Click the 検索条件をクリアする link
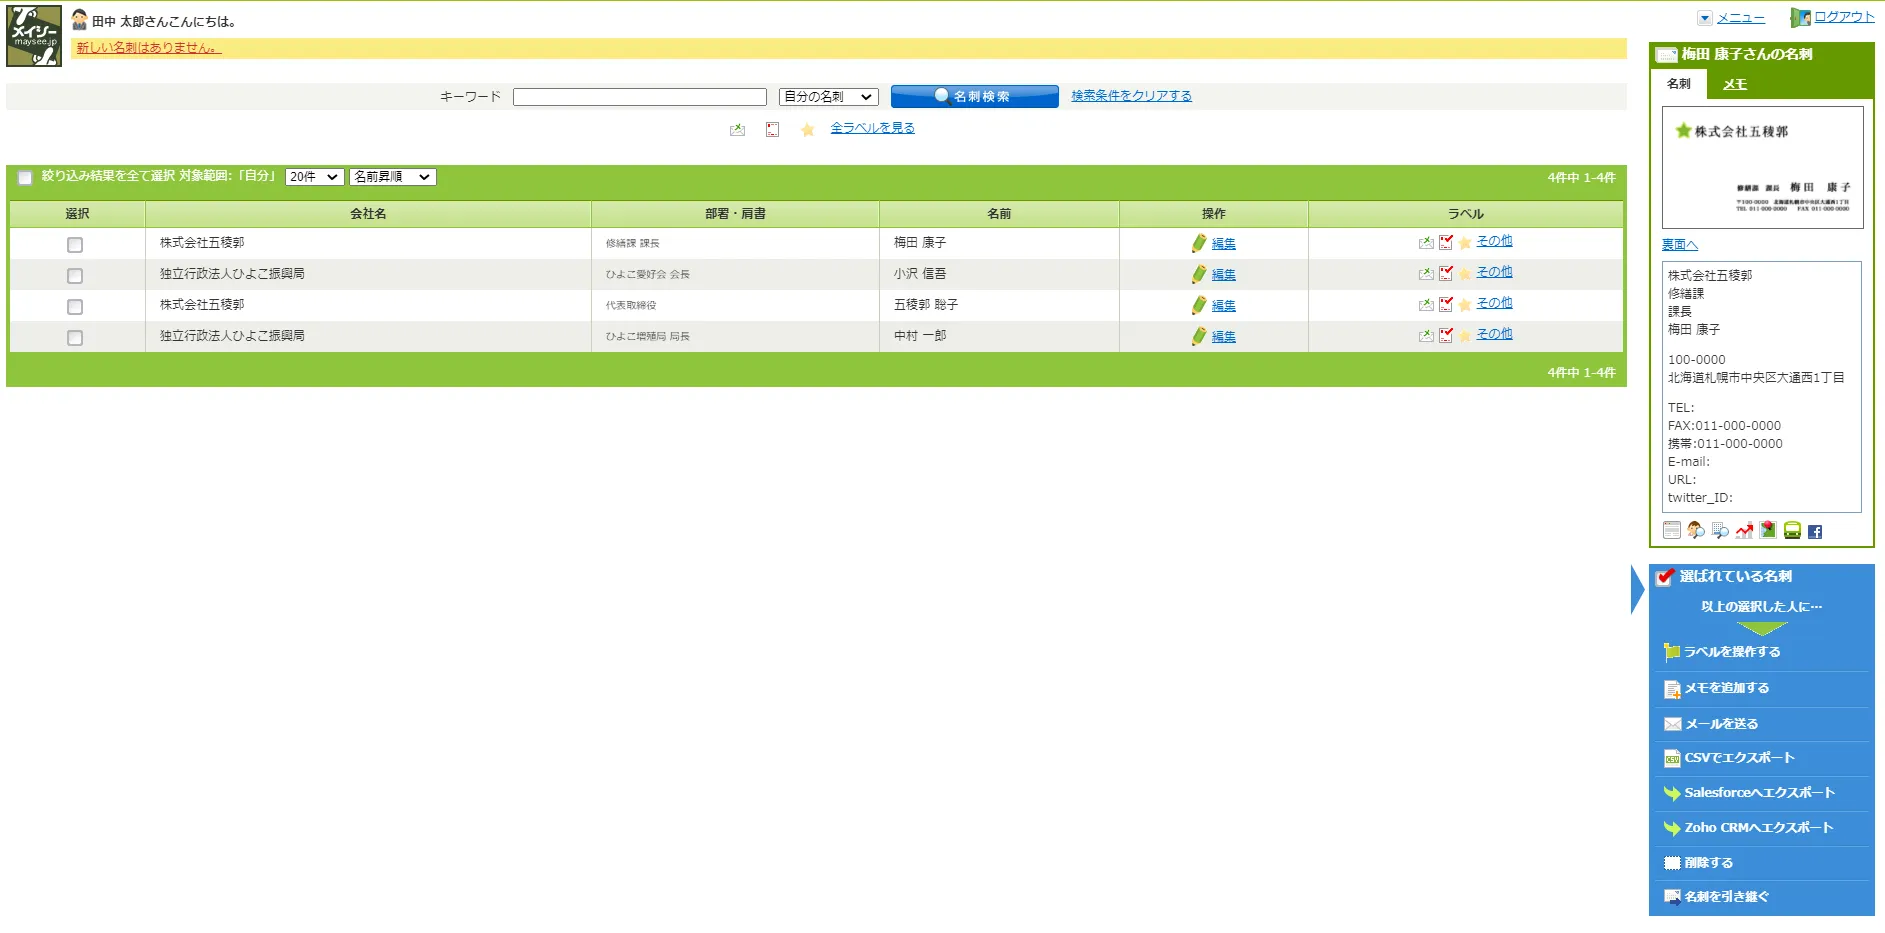This screenshot has height=933, width=1885. 1131,96
